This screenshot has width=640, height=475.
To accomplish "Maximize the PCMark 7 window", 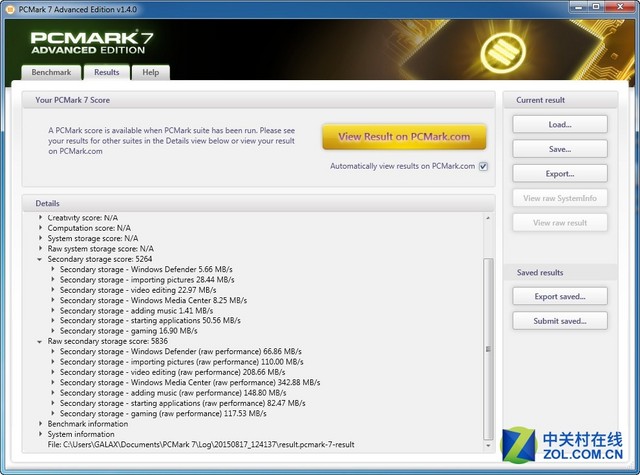I will click(x=596, y=7).
